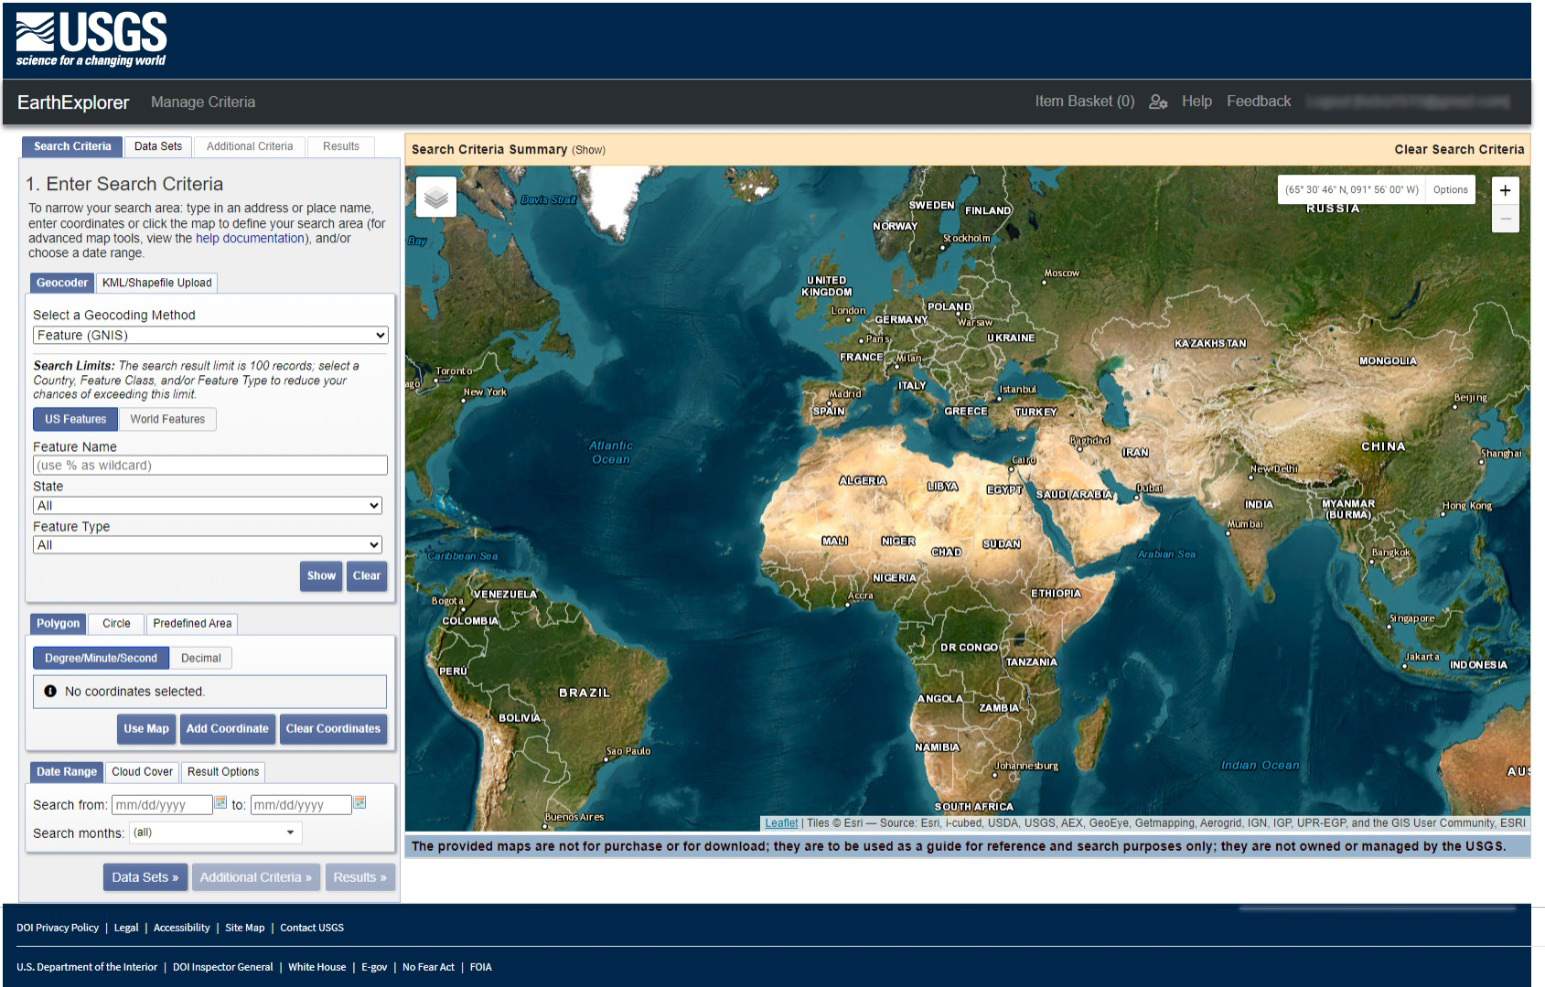Zoom out on the map with the minus control

[x=1505, y=219]
